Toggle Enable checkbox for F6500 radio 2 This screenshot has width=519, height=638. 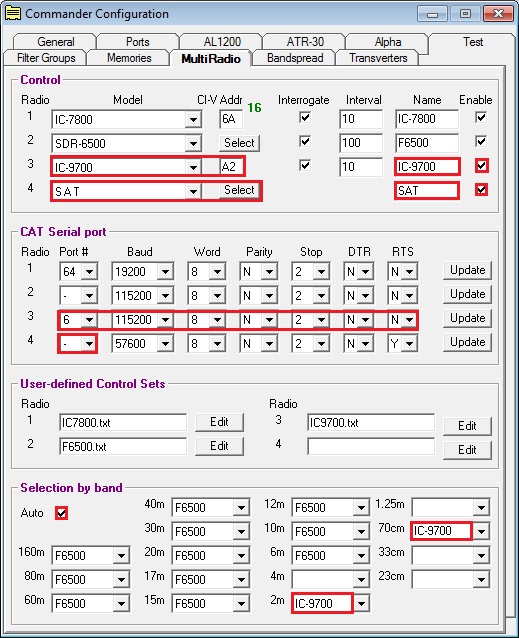pos(481,142)
